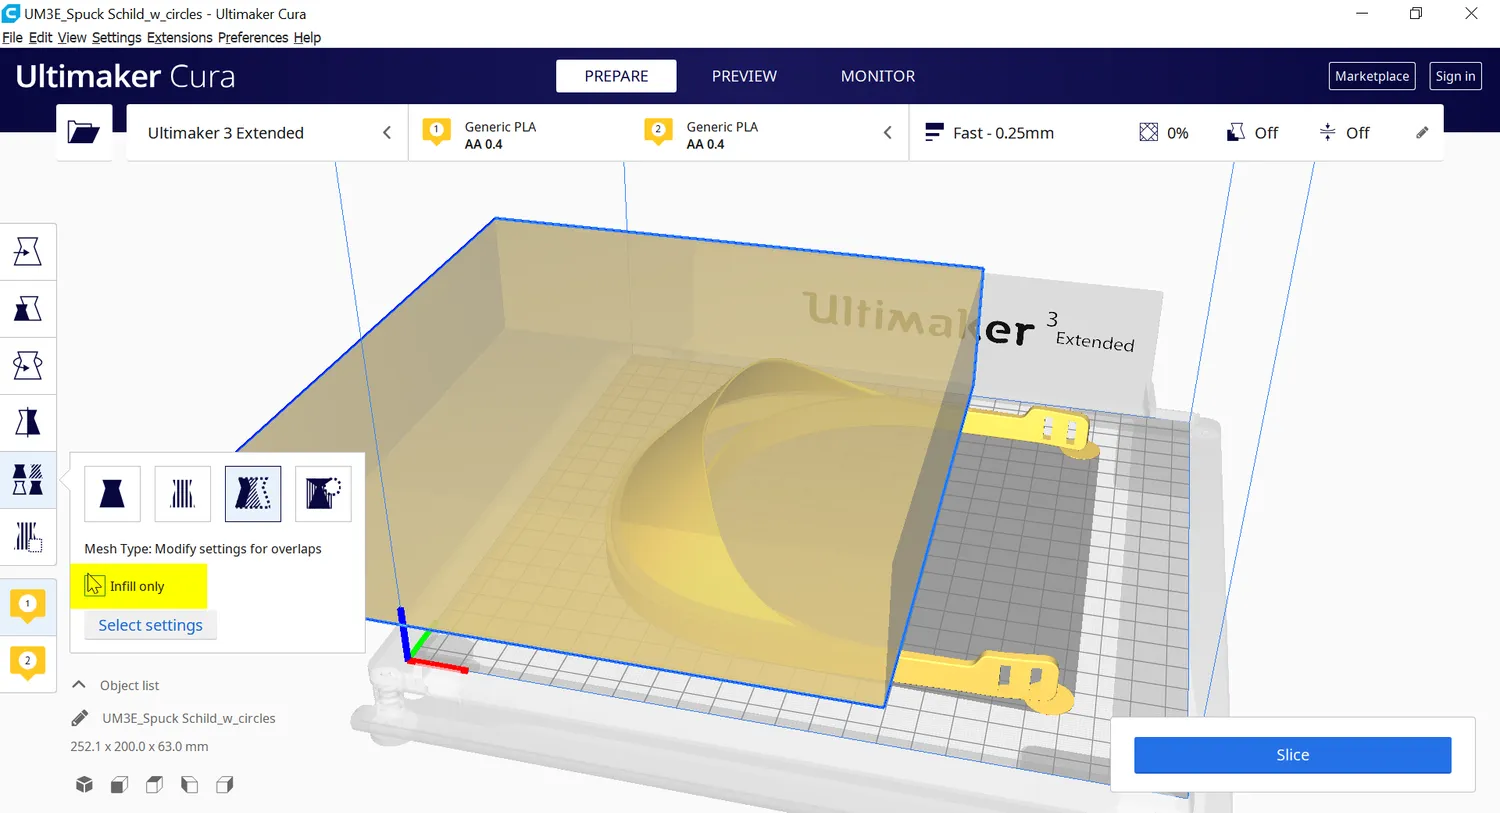Click the Slice button

click(1292, 755)
